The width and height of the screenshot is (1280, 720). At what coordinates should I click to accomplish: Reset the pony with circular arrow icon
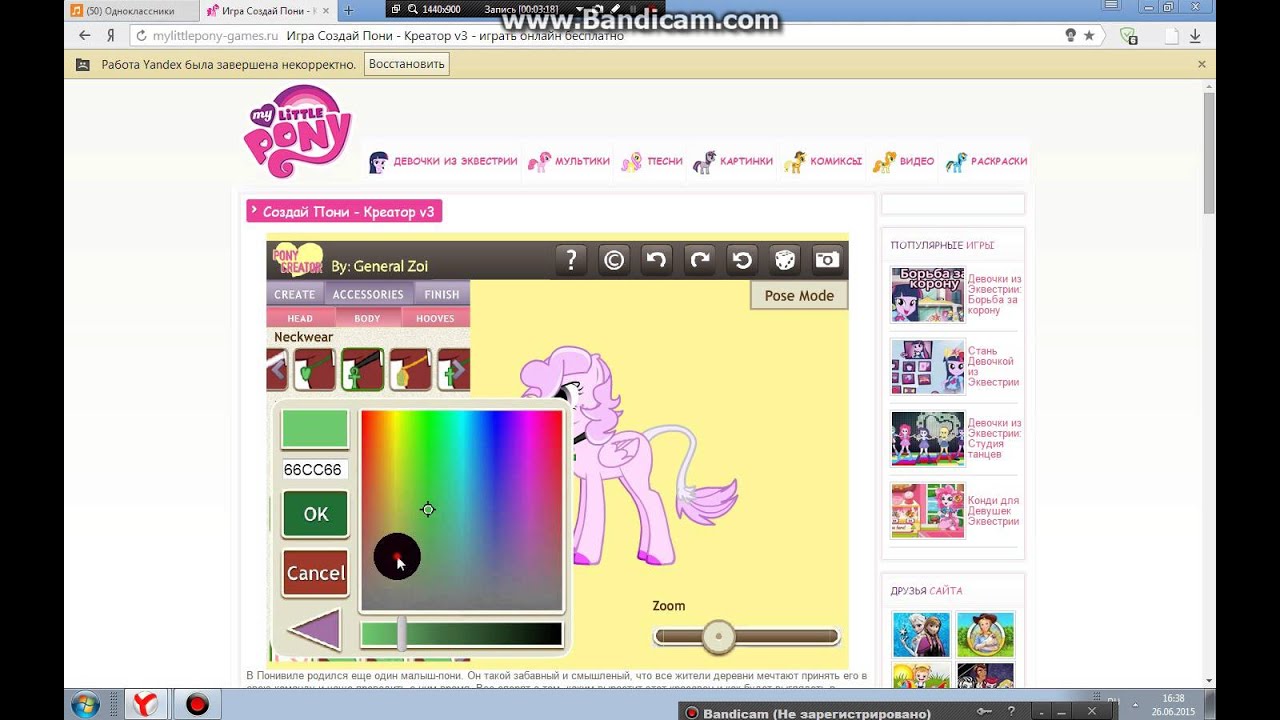click(x=742, y=260)
